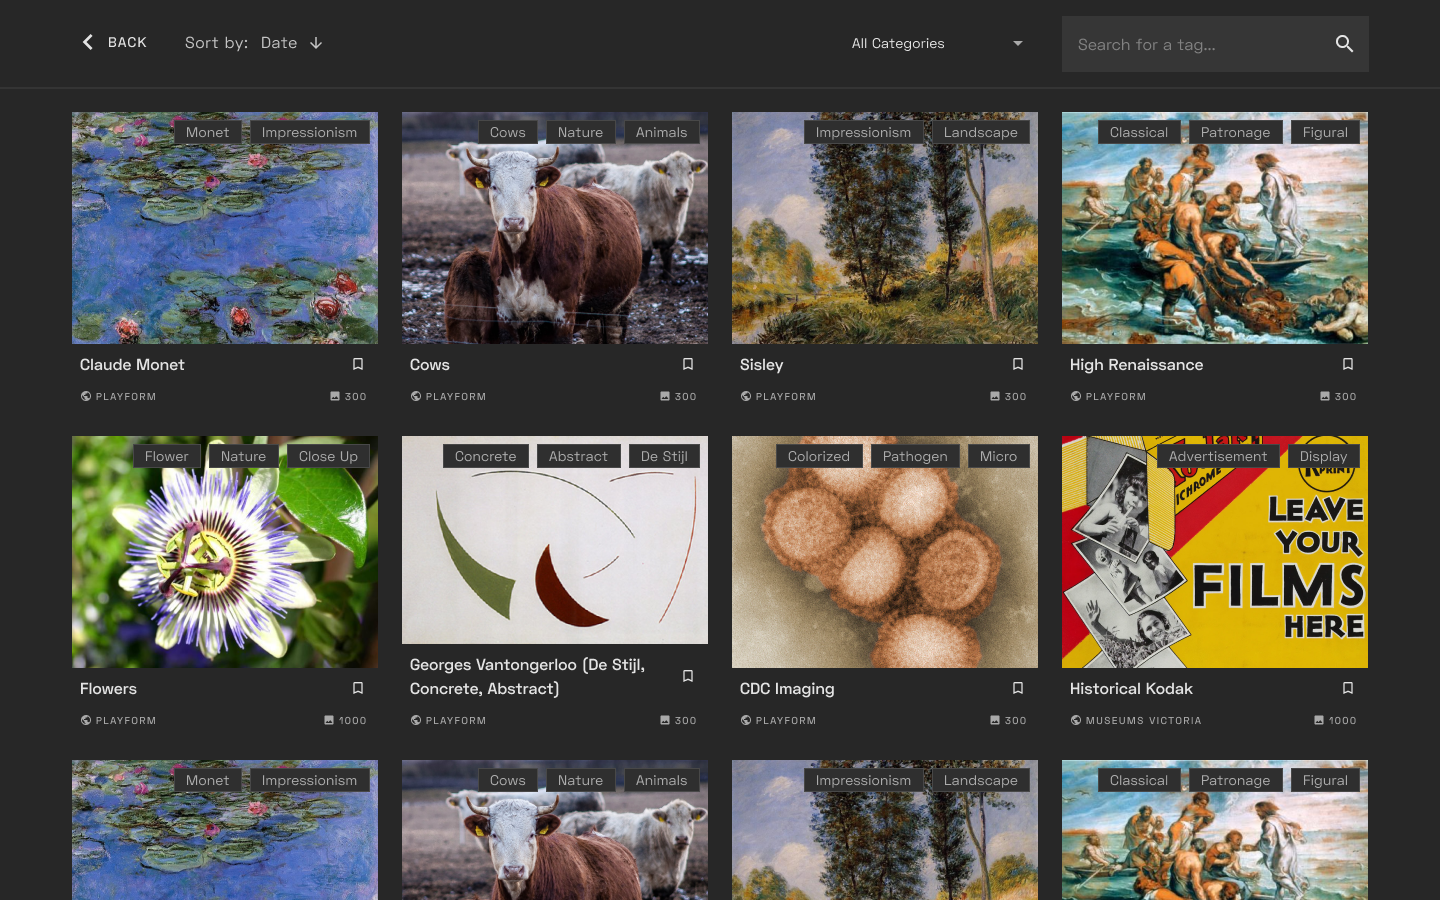Bookmark the CDC Imaging collection

pyautogui.click(x=1018, y=688)
